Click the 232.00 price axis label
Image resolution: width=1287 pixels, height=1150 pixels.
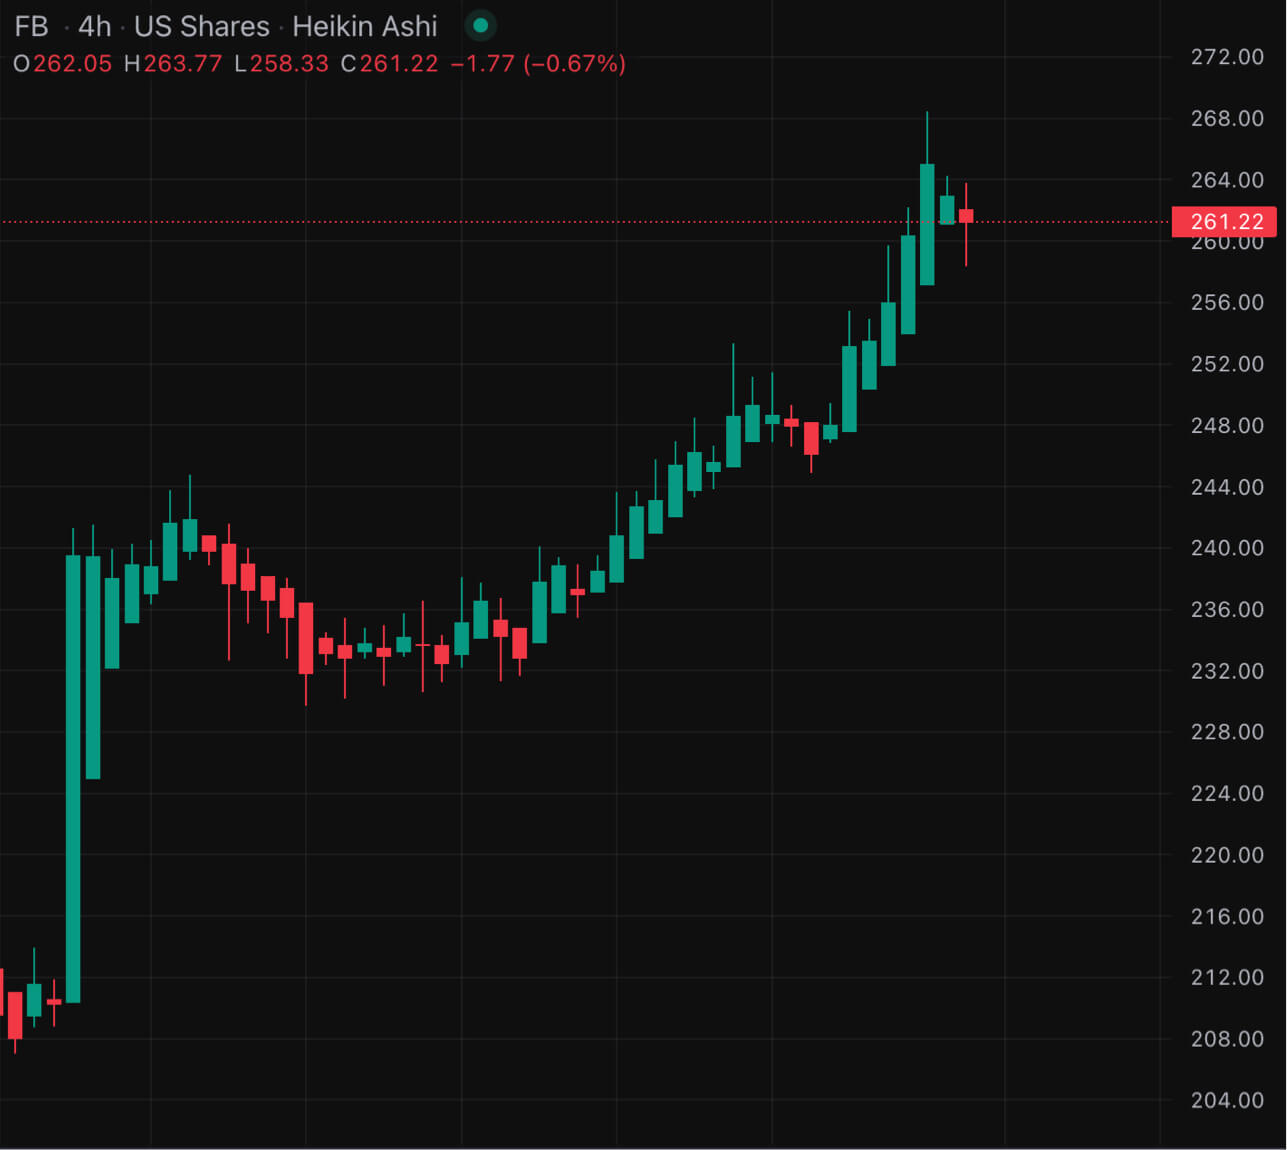point(1227,671)
